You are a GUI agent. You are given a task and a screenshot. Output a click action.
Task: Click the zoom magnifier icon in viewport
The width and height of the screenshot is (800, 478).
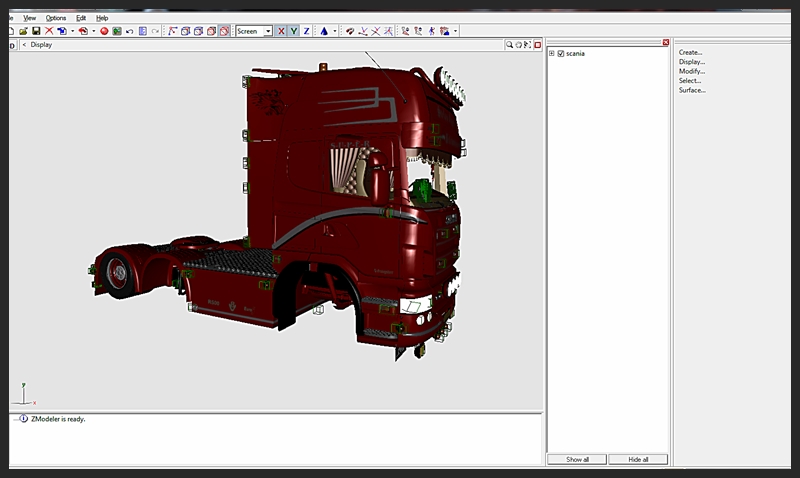509,44
